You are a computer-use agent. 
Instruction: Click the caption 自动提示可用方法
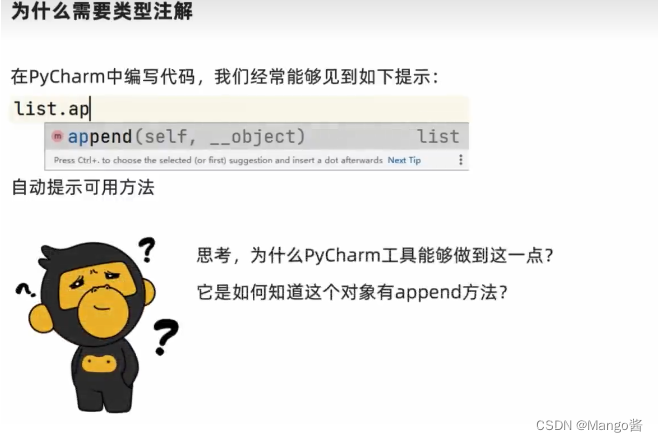tap(83, 187)
